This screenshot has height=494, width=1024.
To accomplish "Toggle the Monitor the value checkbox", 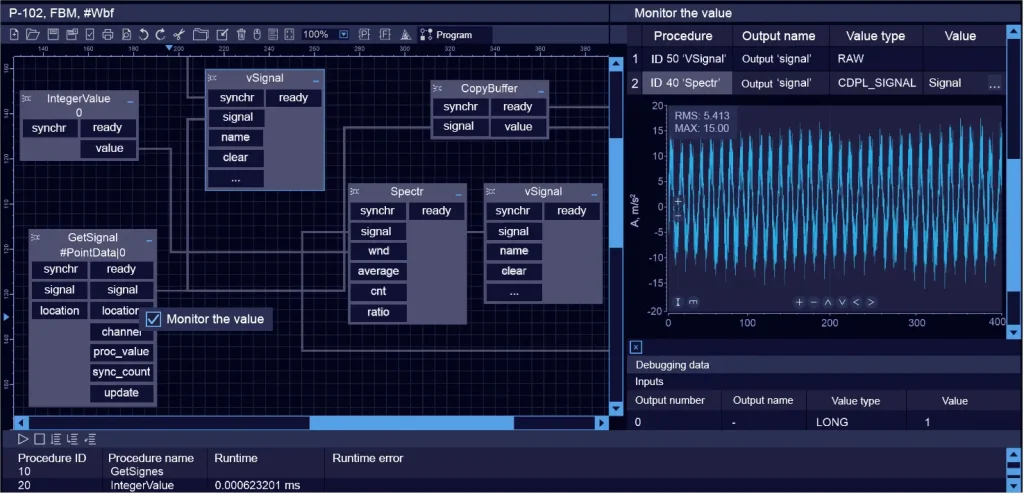I will click(x=153, y=319).
